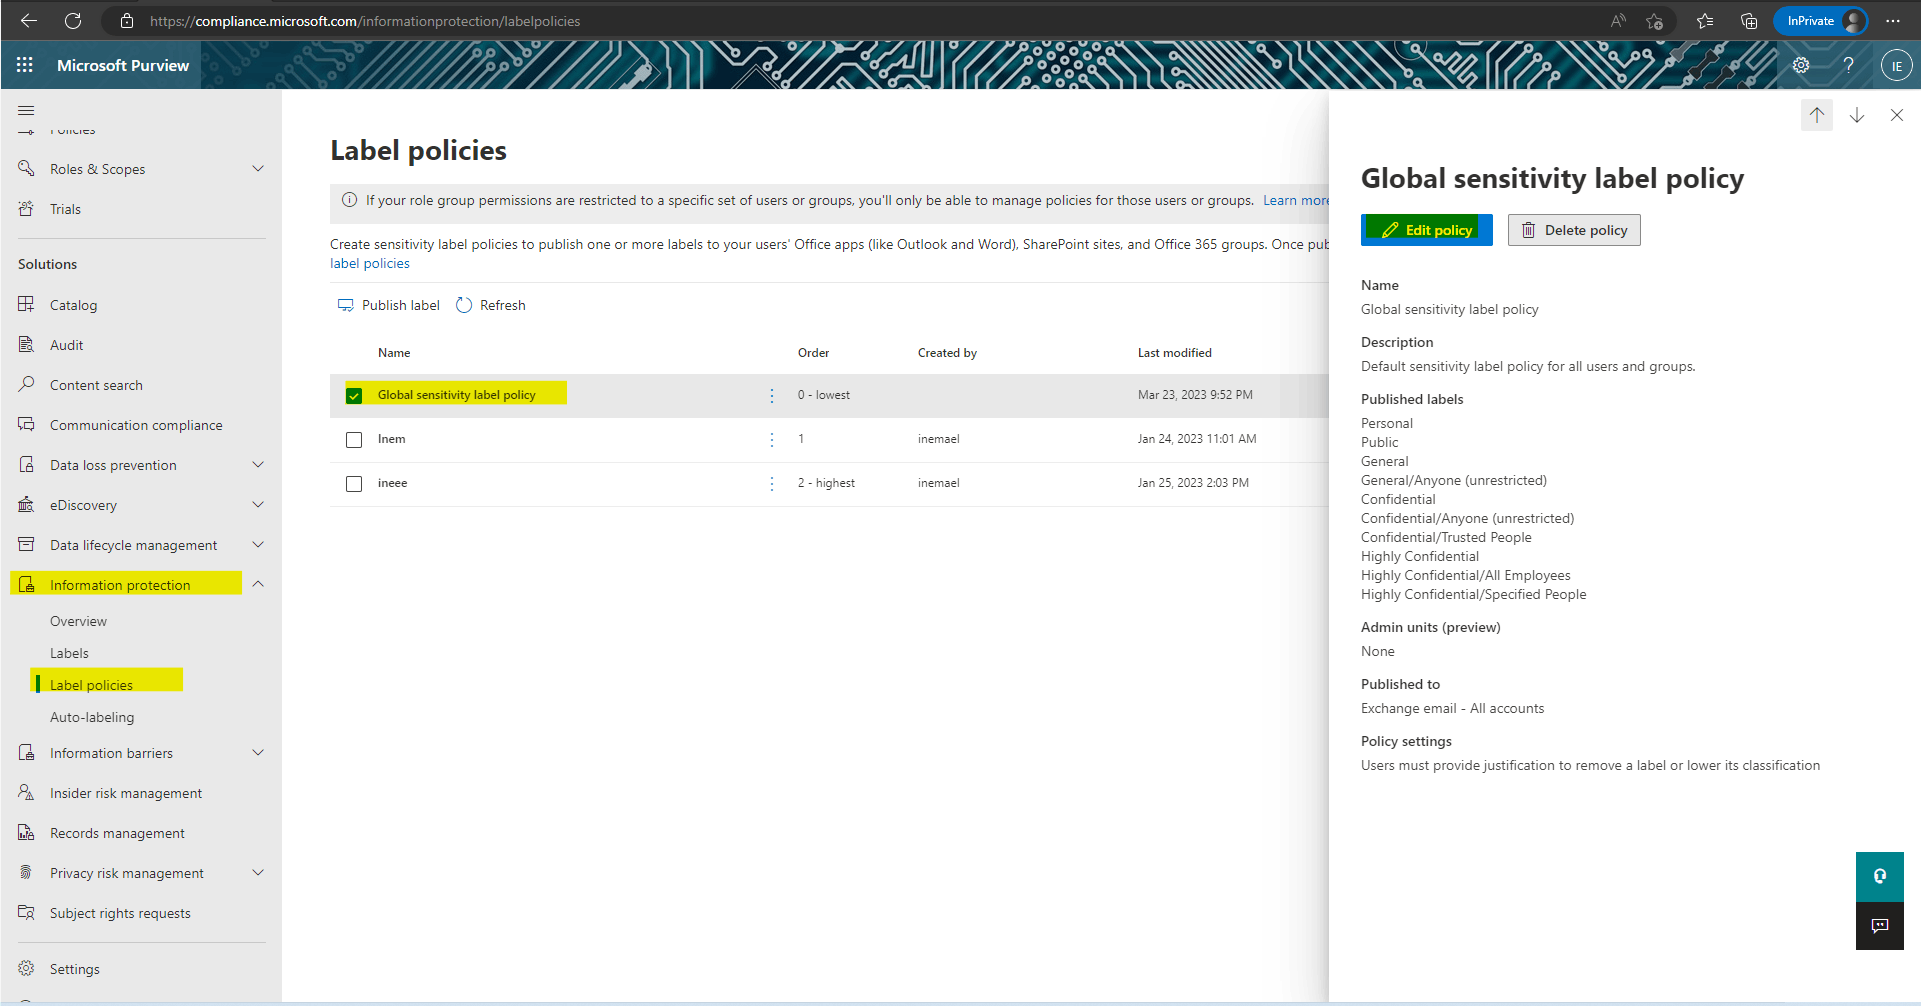Close the policy details panel
Viewport: 1921px width, 1006px height.
(1897, 115)
